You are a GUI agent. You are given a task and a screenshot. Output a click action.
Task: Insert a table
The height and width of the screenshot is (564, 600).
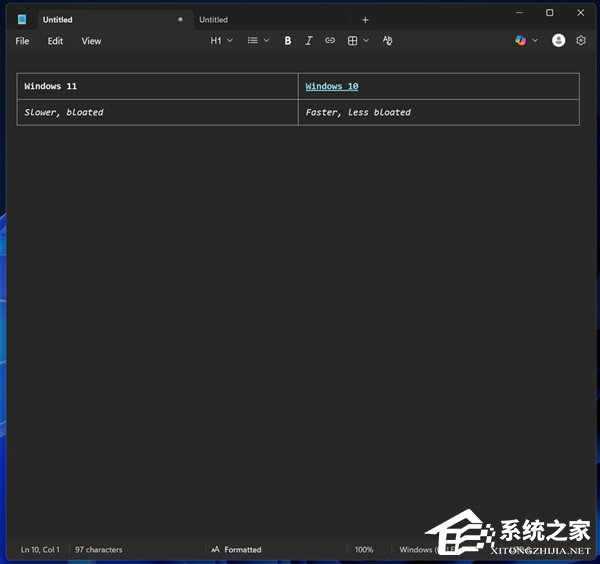352,41
